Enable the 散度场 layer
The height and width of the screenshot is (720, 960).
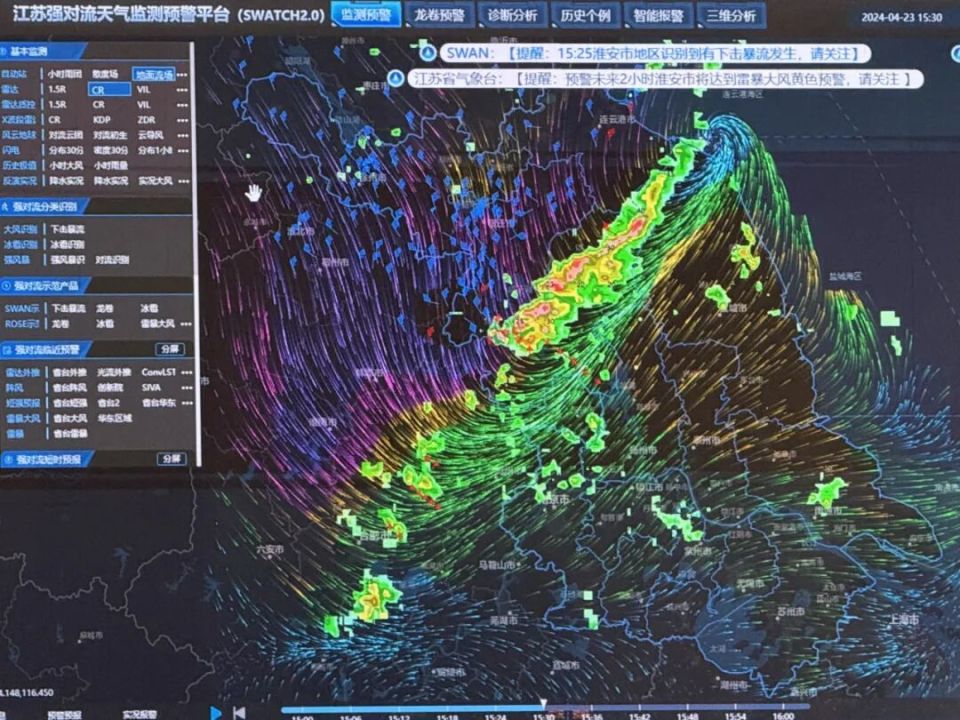pyautogui.click(x=105, y=74)
